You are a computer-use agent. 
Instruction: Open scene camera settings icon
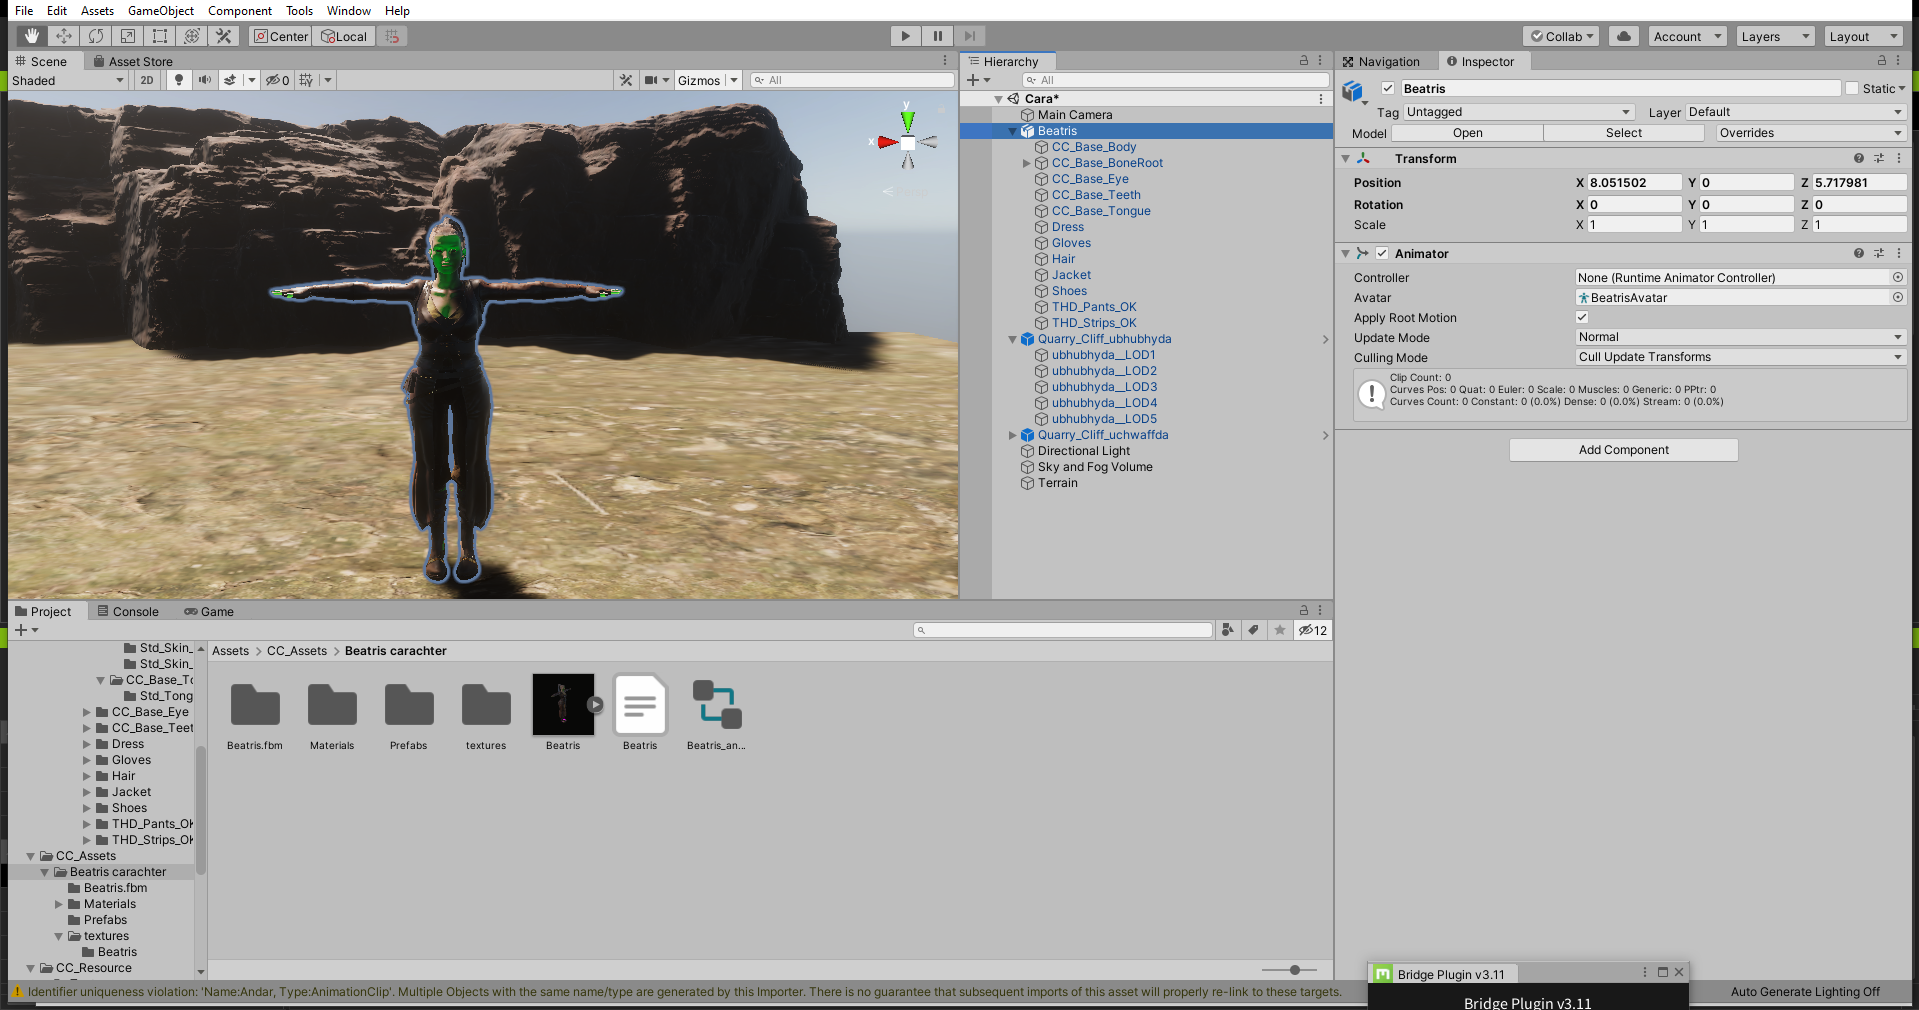(x=651, y=80)
